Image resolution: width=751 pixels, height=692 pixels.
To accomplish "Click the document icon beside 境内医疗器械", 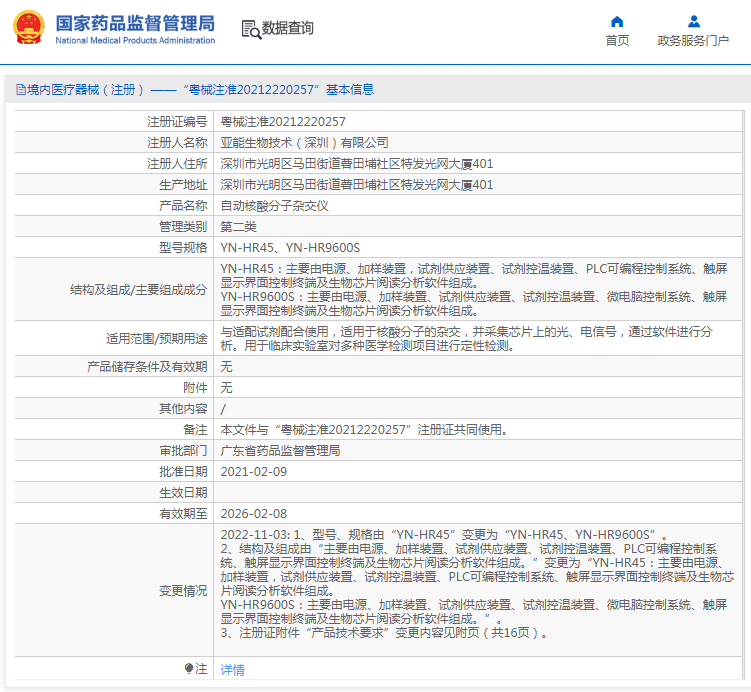I will coord(21,90).
